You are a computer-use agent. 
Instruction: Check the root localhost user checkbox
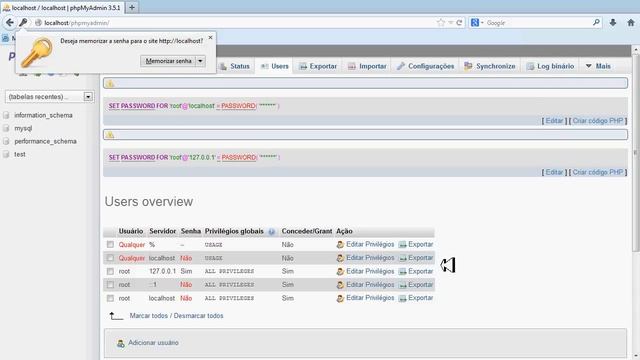[110, 298]
